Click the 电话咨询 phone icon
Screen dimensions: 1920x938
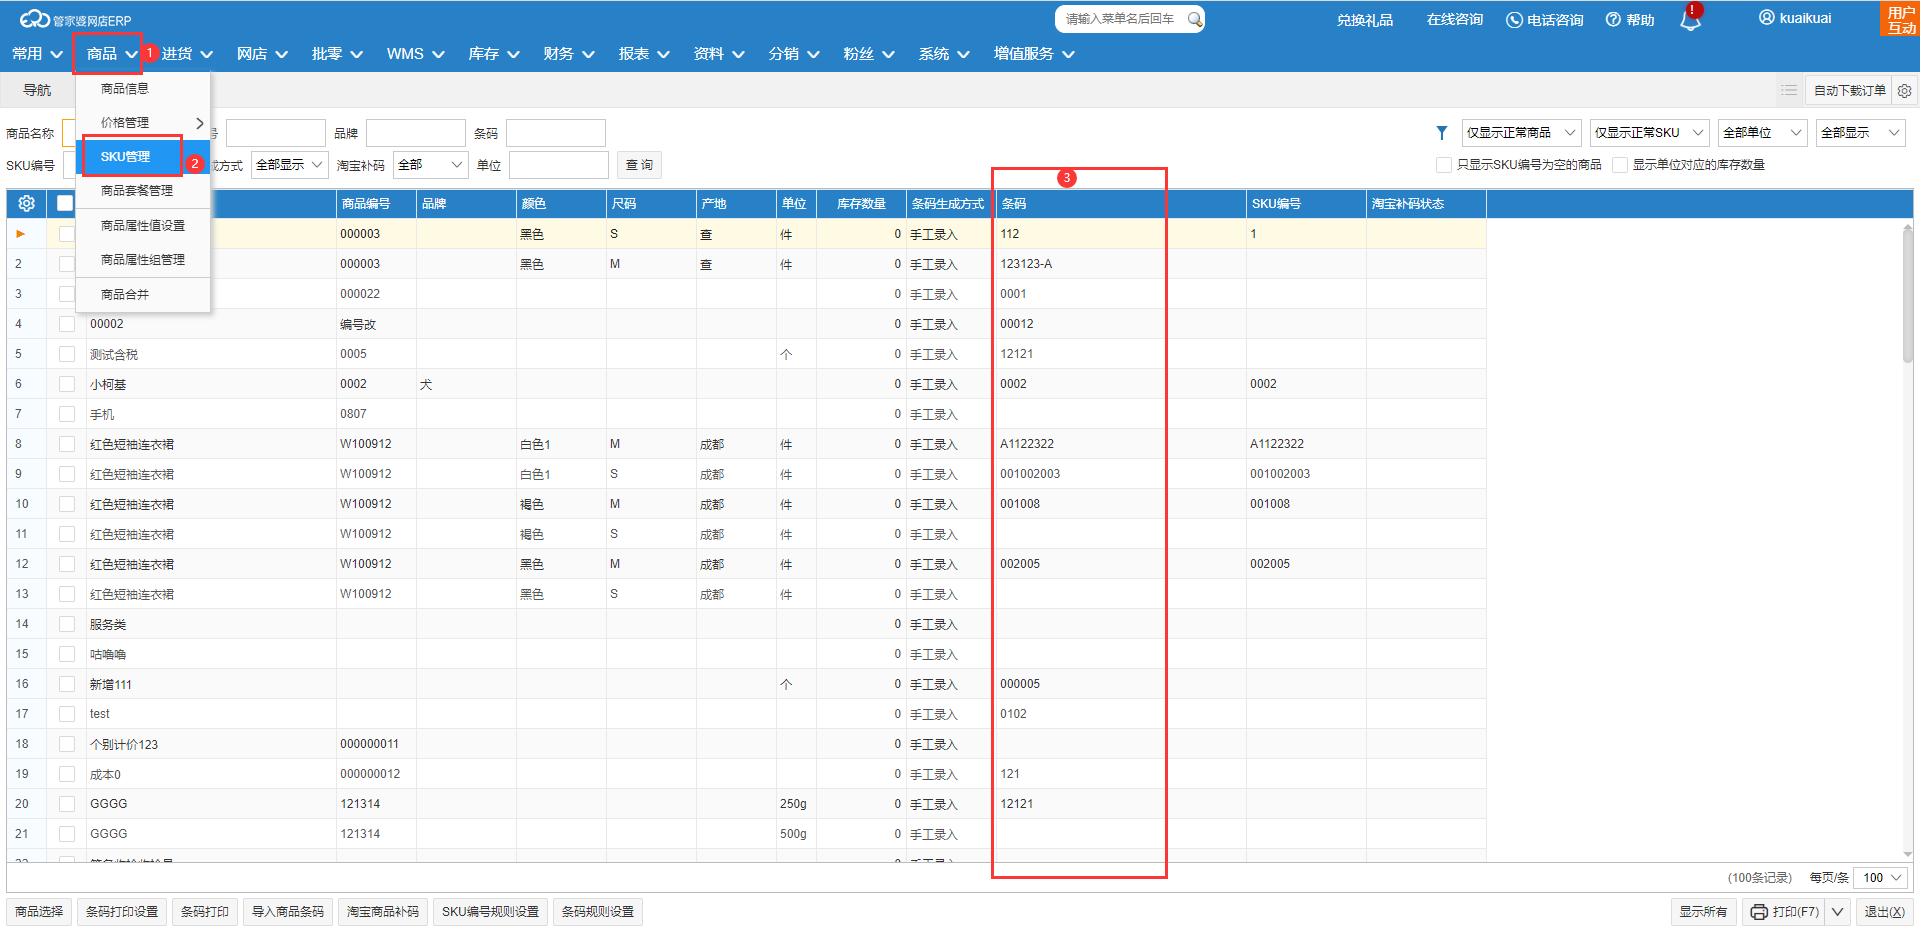tap(1514, 20)
